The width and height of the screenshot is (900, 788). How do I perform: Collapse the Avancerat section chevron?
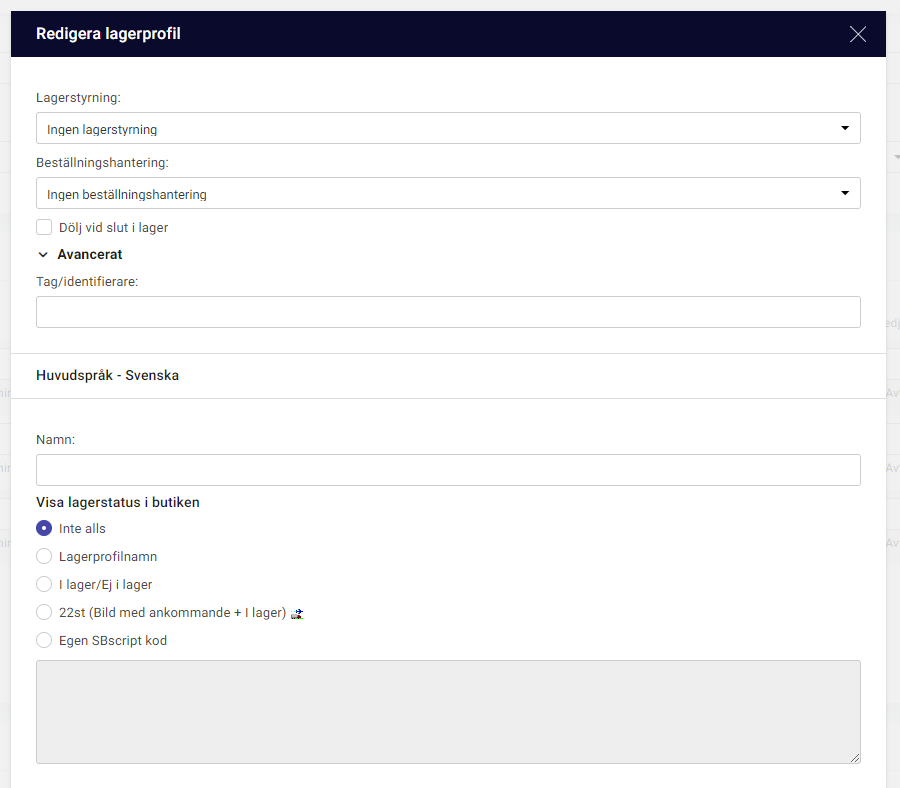click(x=43, y=255)
